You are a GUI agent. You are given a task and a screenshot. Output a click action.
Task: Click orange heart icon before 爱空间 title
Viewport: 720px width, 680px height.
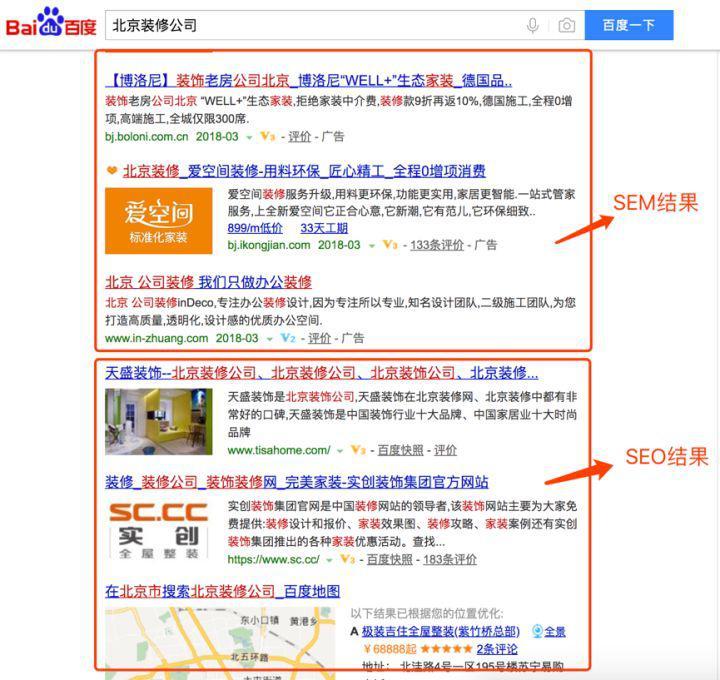tap(112, 171)
